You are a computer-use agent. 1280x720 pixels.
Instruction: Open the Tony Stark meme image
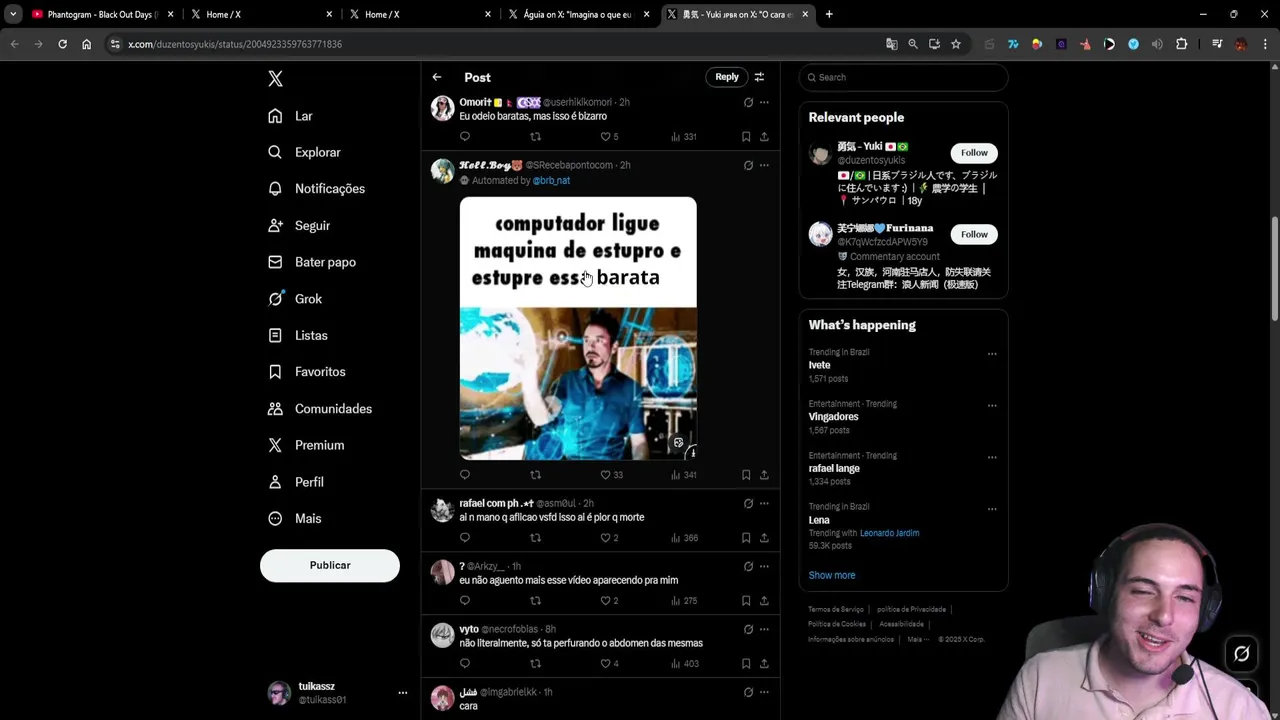click(x=578, y=328)
